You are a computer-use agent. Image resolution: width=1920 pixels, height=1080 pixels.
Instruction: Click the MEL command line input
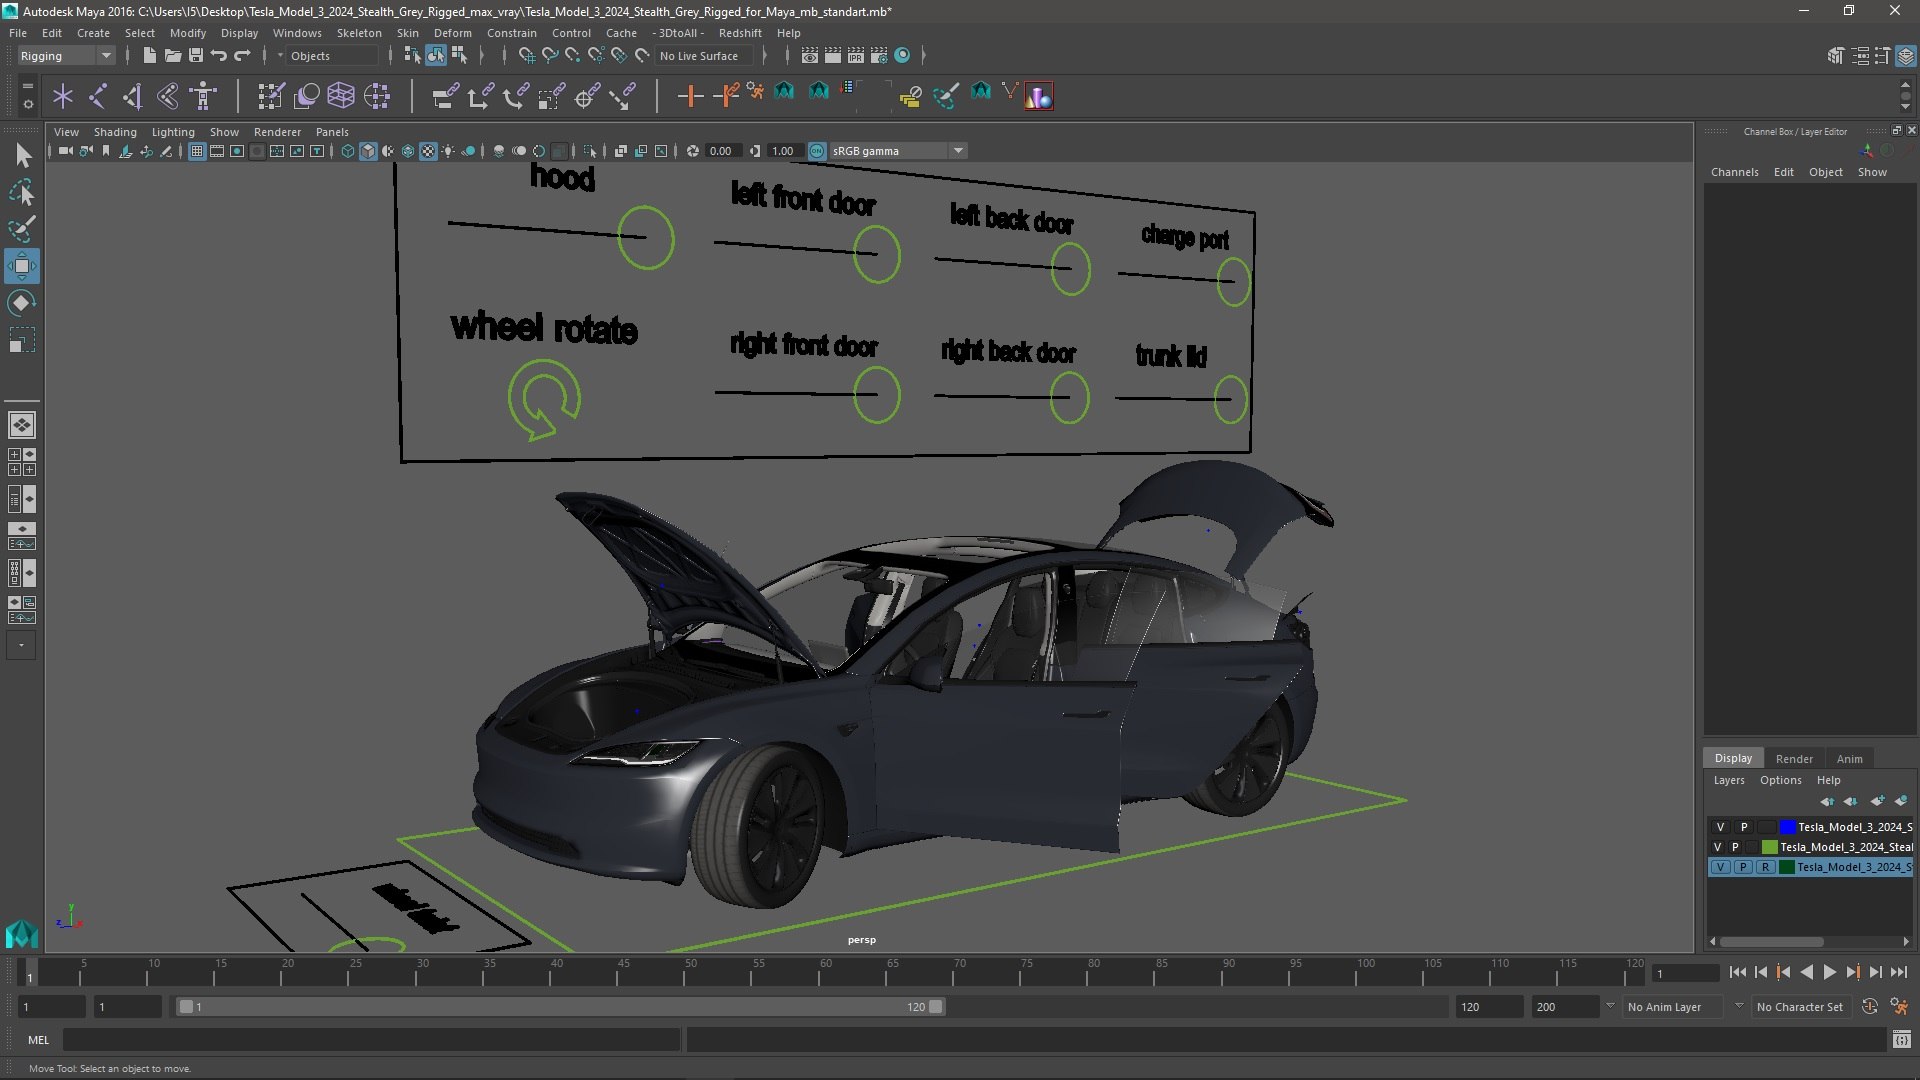[371, 1040]
